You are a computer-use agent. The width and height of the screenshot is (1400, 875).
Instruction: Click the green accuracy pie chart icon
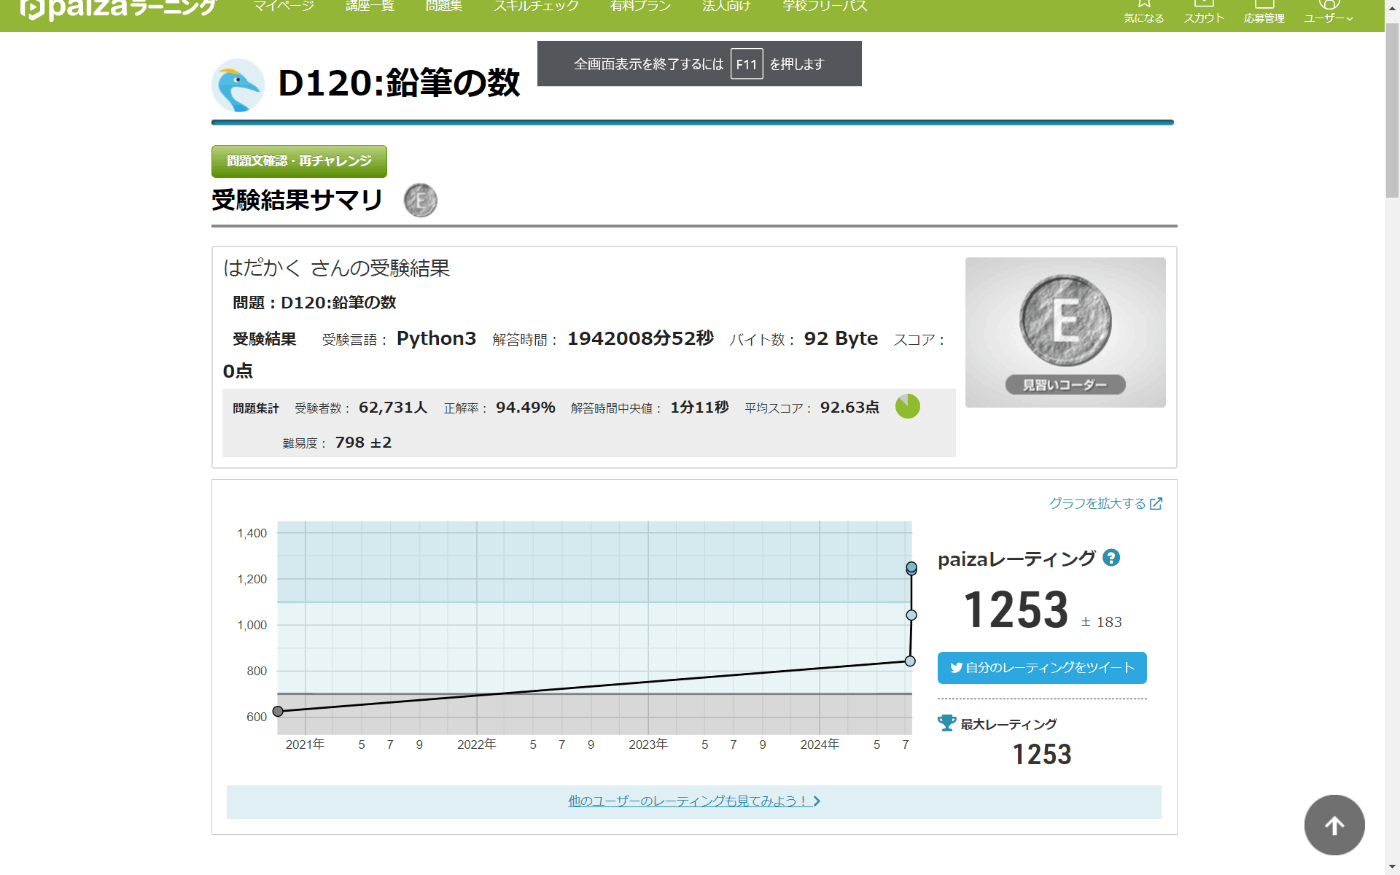click(x=907, y=407)
